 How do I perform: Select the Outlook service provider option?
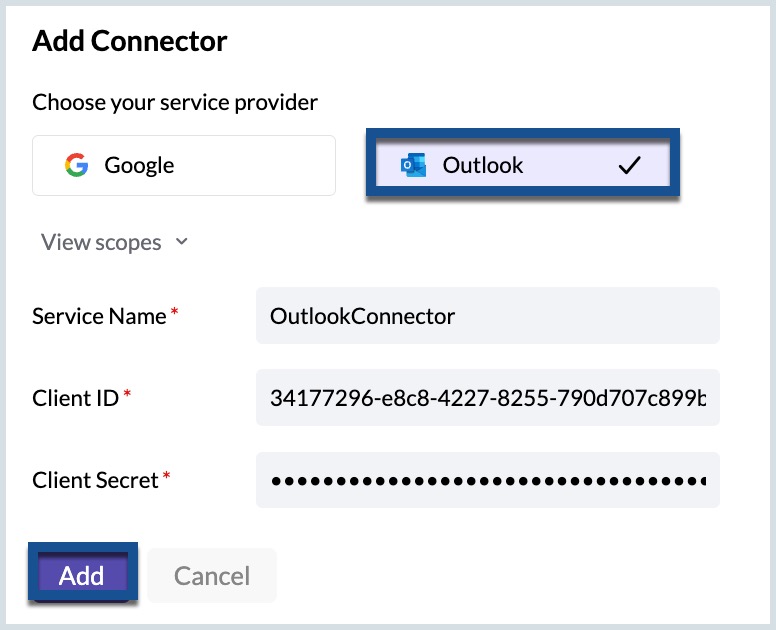(523, 163)
